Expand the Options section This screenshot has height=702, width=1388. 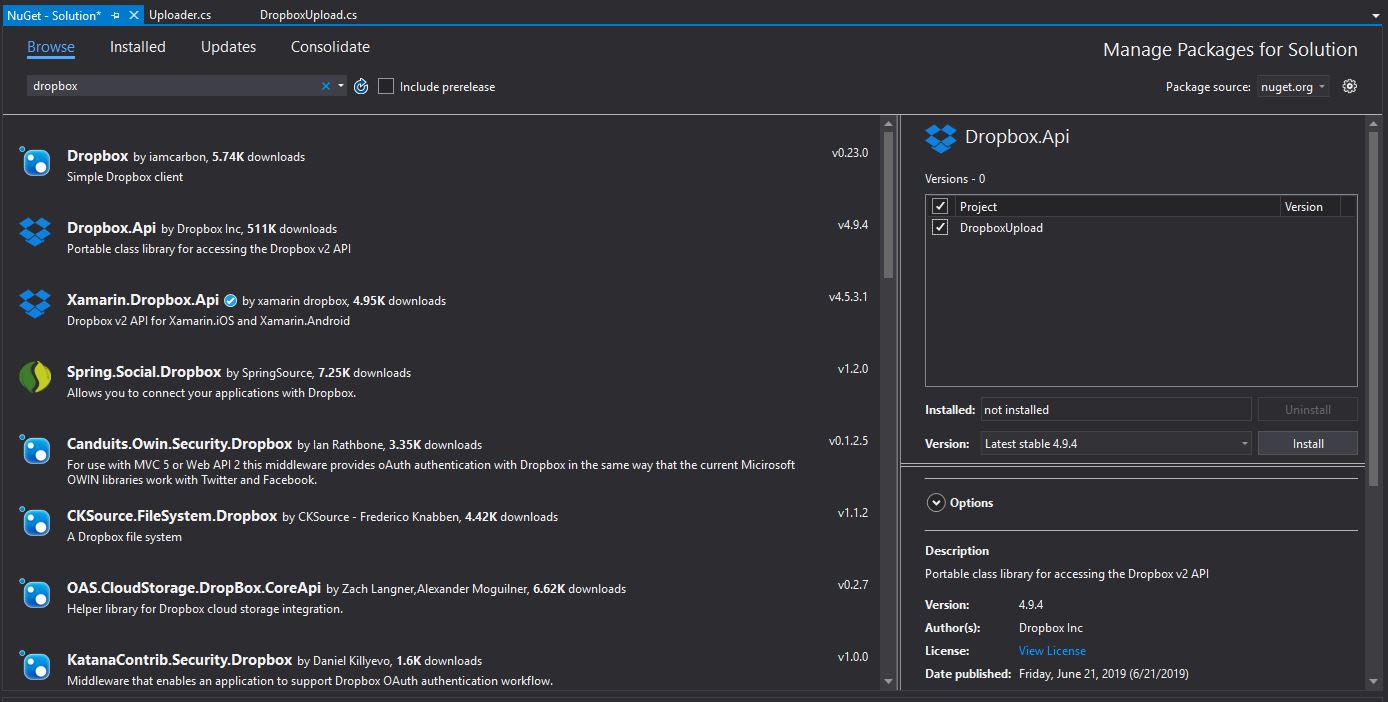tap(936, 503)
